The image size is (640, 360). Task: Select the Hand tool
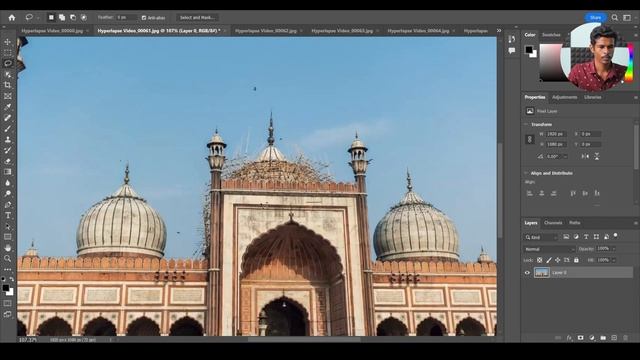tap(8, 248)
